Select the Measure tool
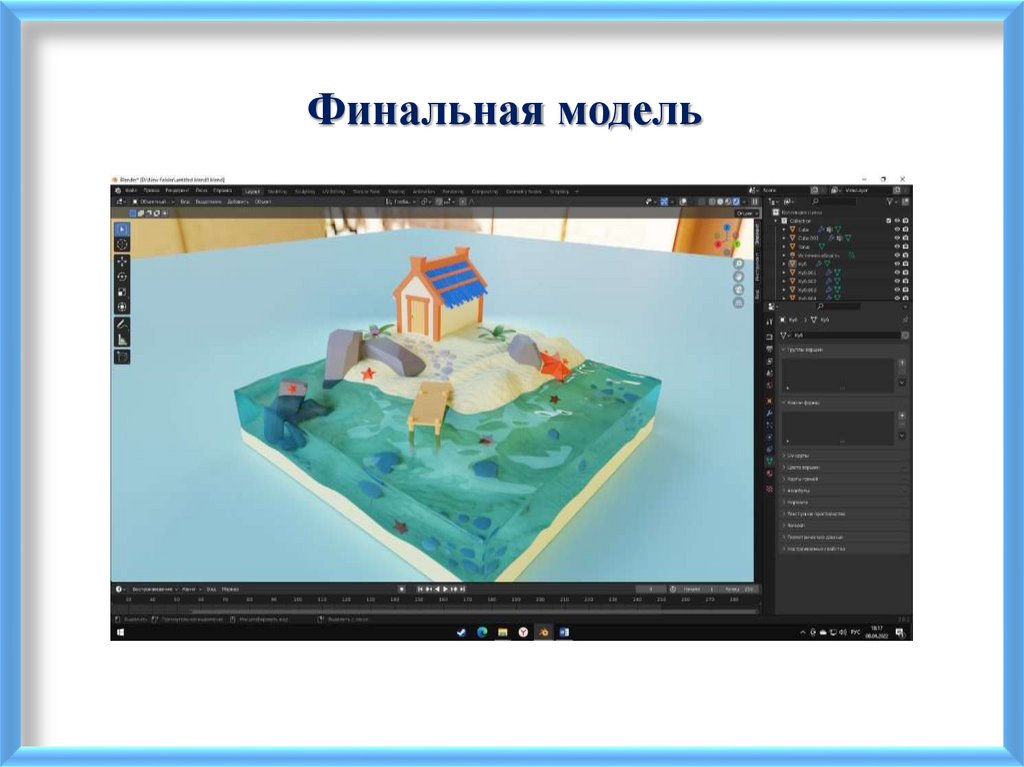 [121, 339]
